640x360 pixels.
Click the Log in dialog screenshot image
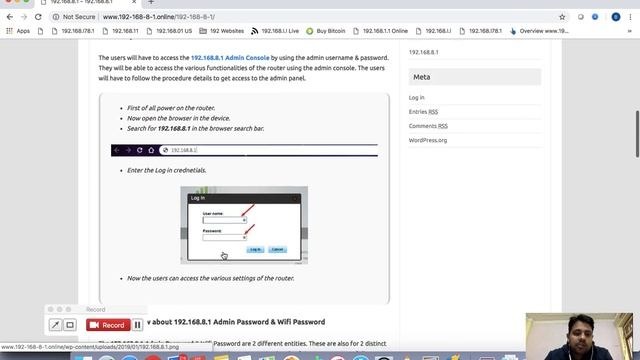pyautogui.click(x=244, y=225)
